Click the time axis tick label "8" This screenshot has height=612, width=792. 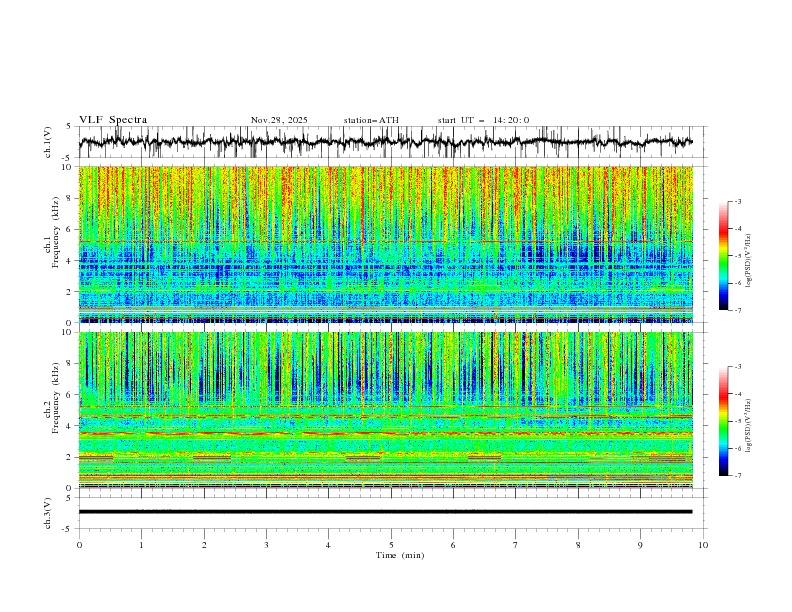click(578, 545)
